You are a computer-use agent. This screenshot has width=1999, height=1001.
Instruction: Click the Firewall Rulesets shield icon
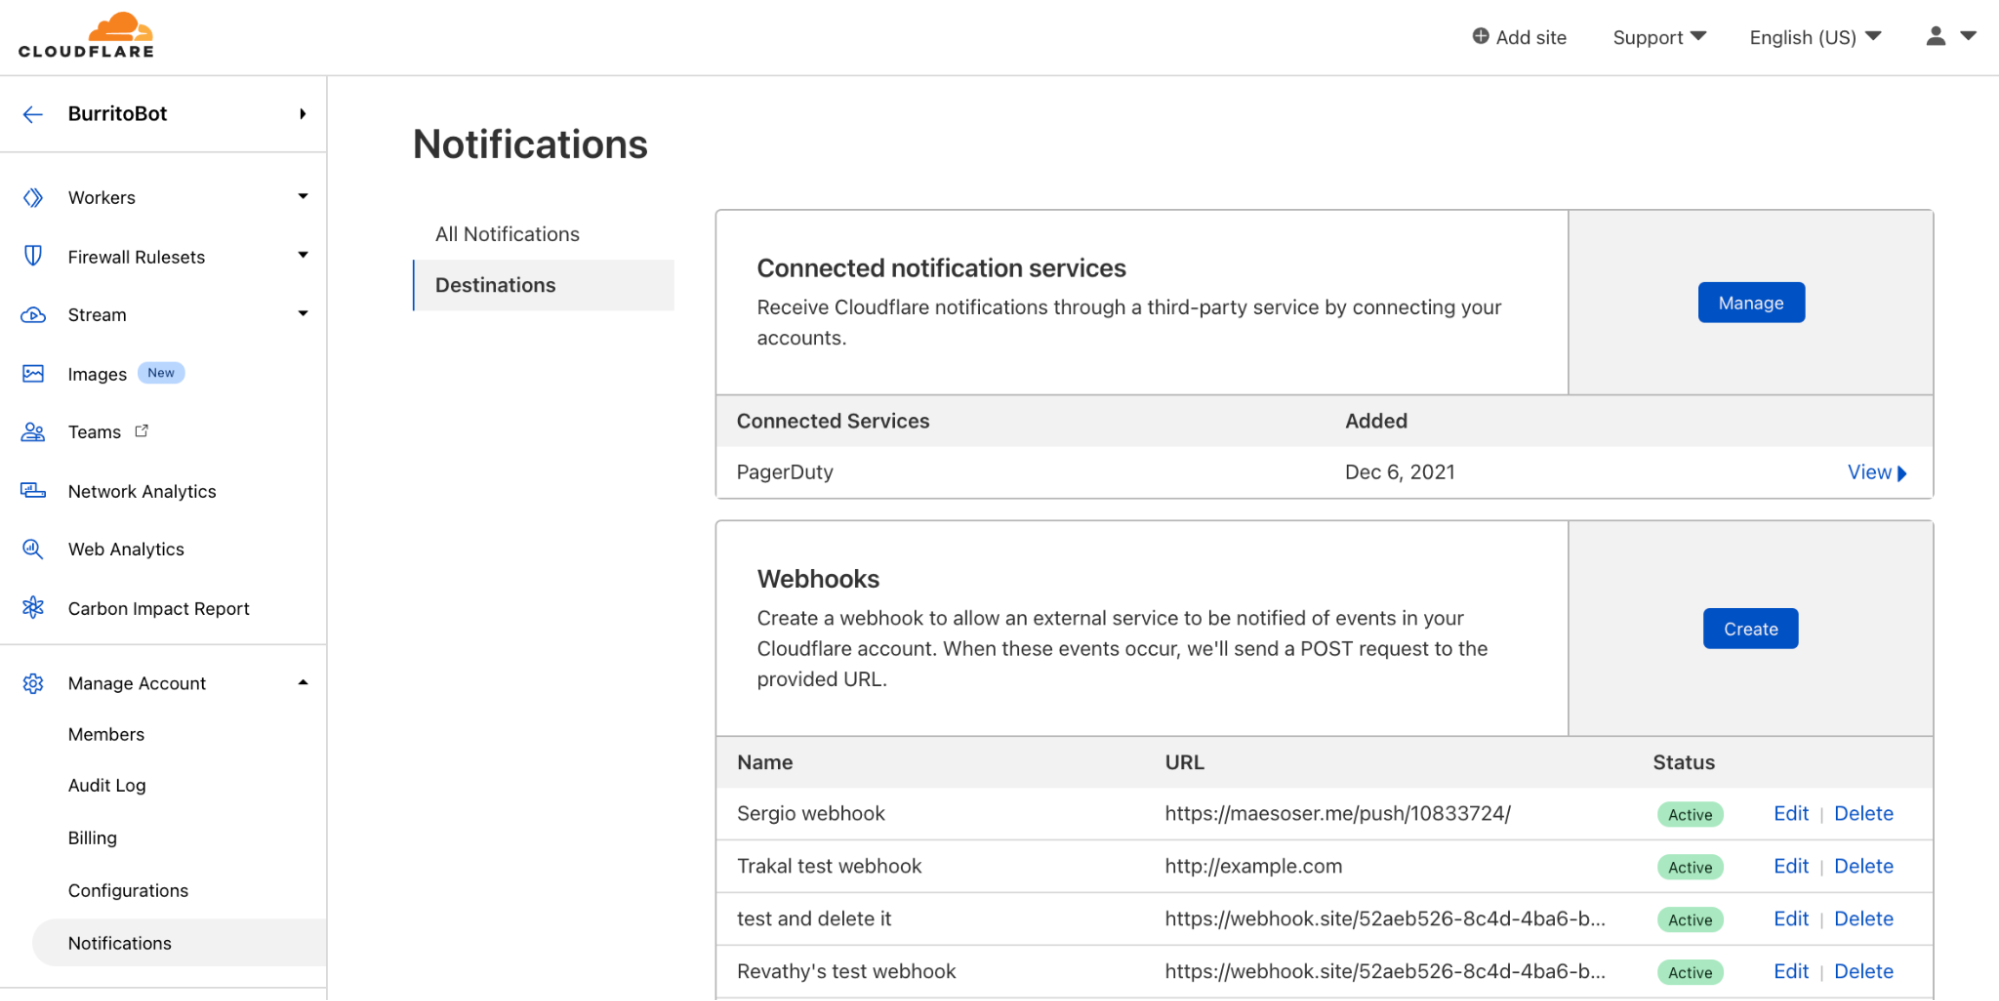pos(33,256)
